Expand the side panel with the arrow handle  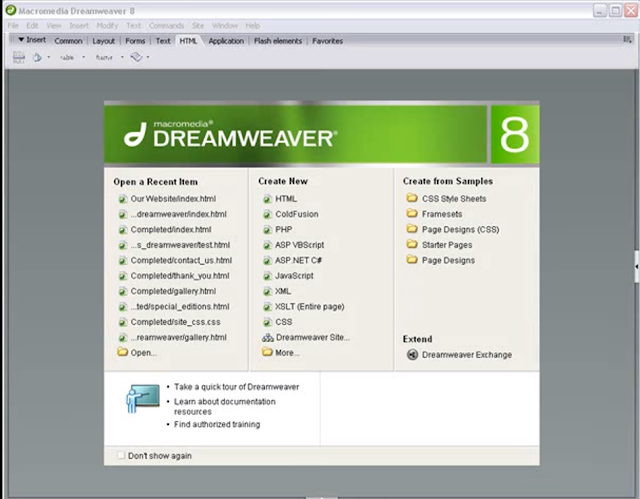(637, 266)
